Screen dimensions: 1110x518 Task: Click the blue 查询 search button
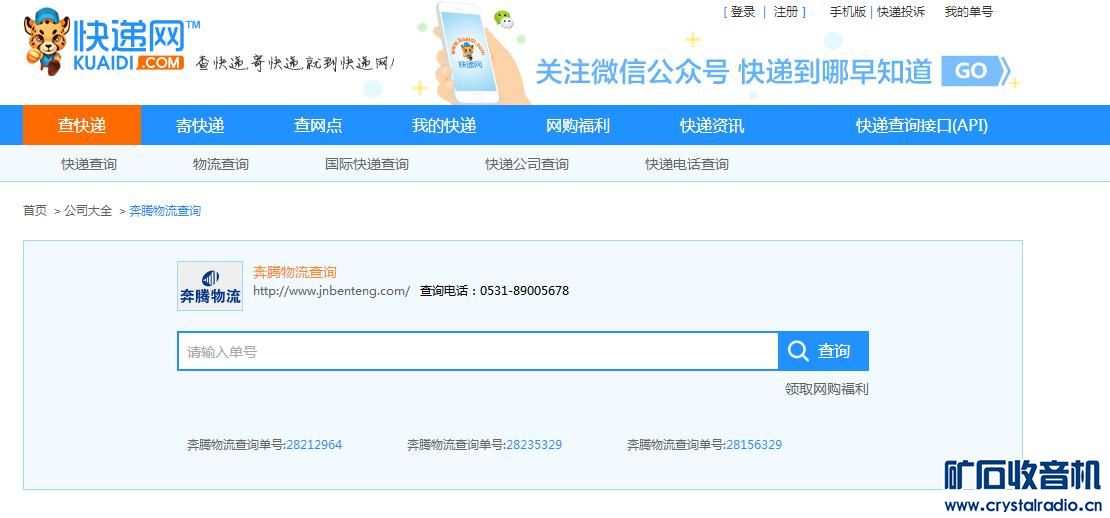click(823, 351)
